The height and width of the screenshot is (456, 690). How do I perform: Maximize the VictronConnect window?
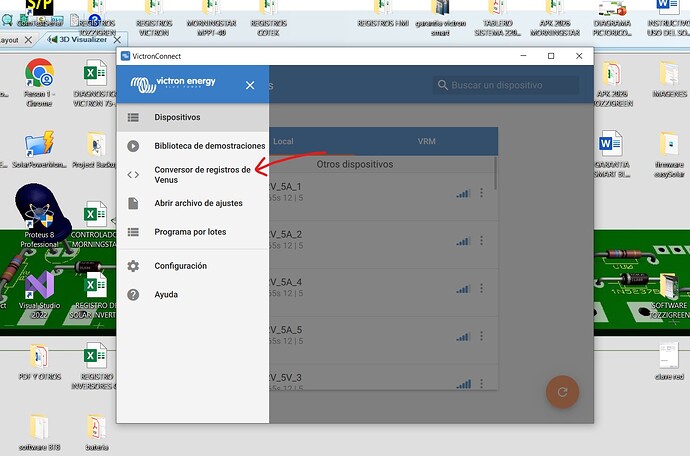pos(551,56)
